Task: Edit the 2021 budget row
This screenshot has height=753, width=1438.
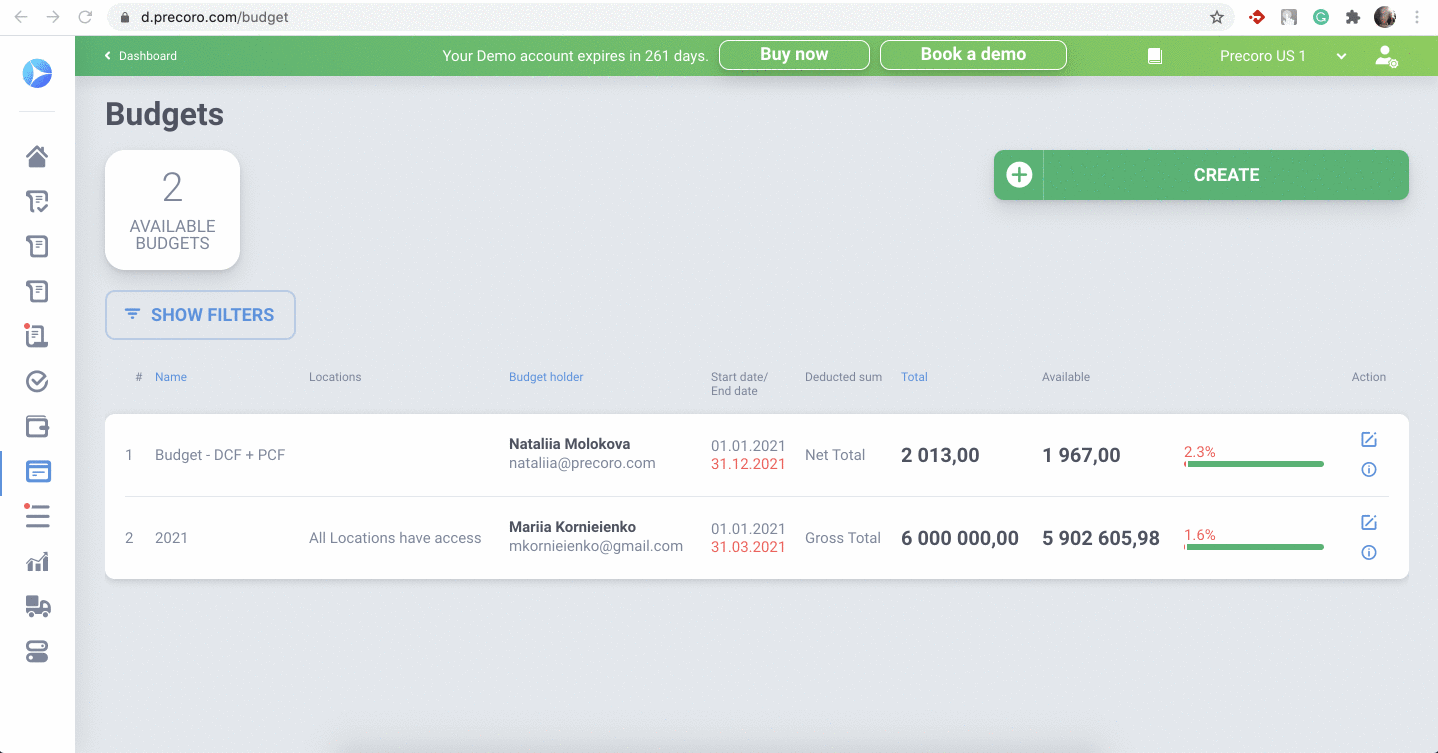Action: [x=1369, y=522]
